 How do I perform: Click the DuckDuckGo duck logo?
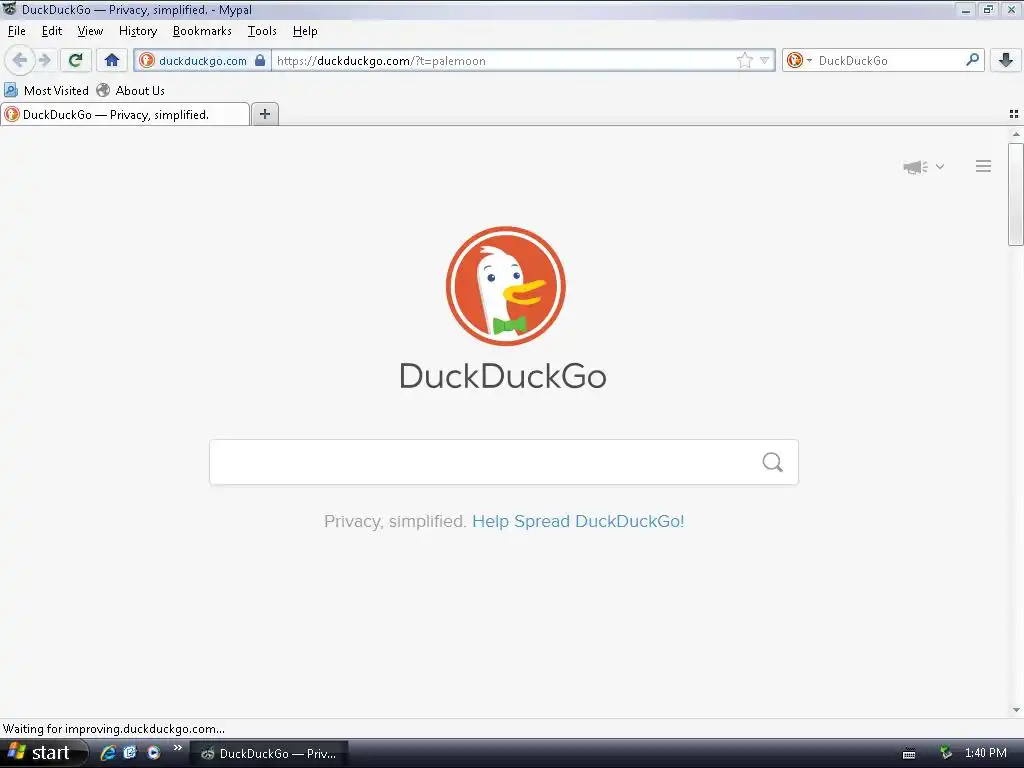(505, 286)
